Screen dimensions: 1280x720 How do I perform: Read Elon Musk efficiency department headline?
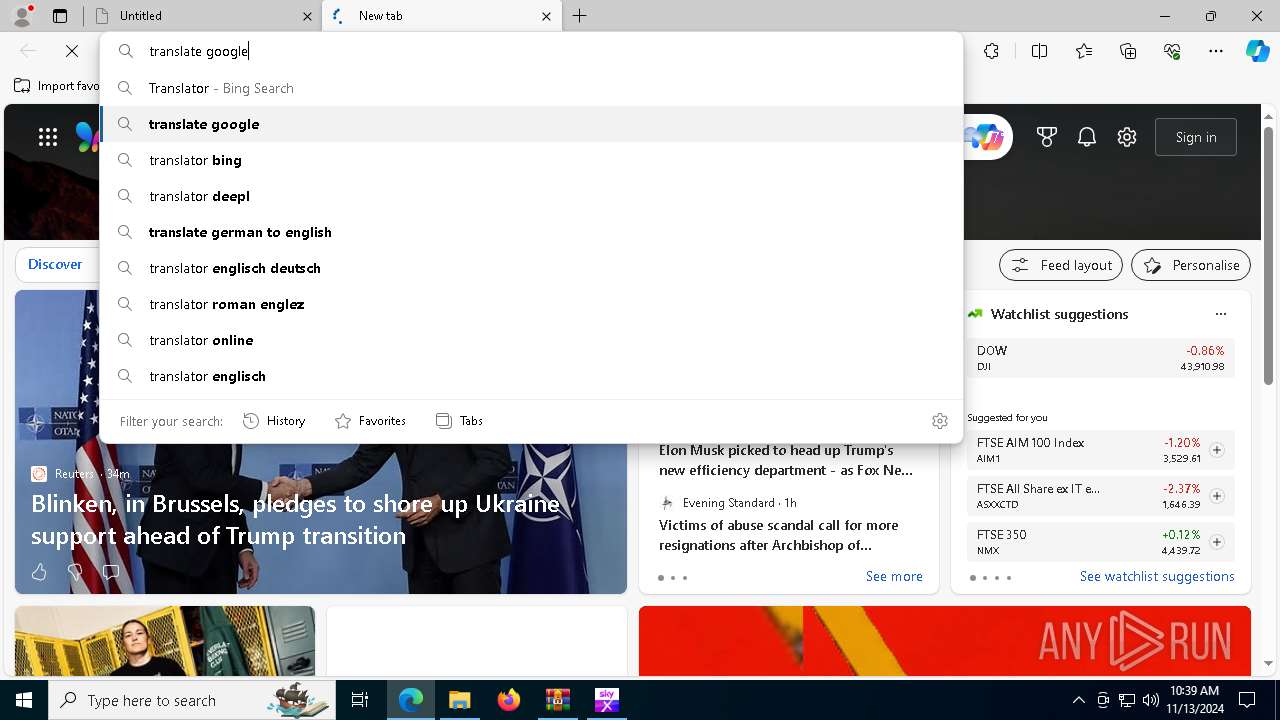pos(786,460)
